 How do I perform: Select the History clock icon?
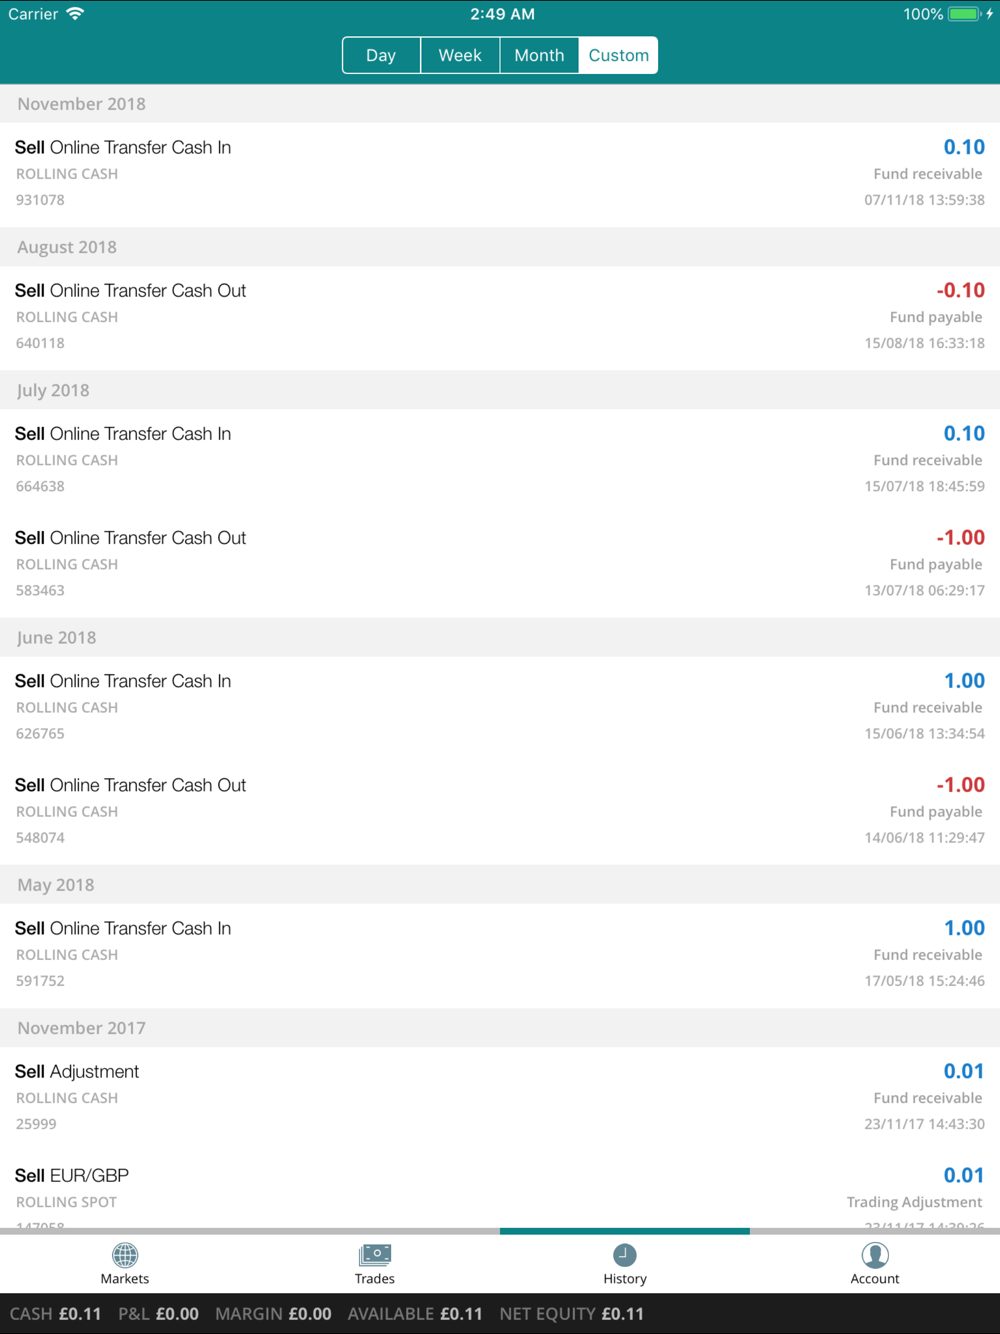click(625, 1256)
